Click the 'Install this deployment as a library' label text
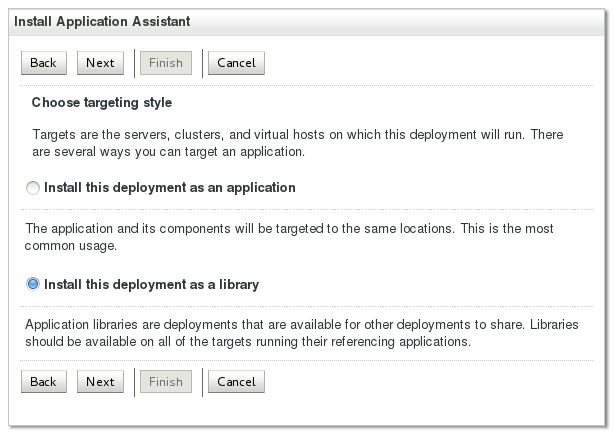 152,284
